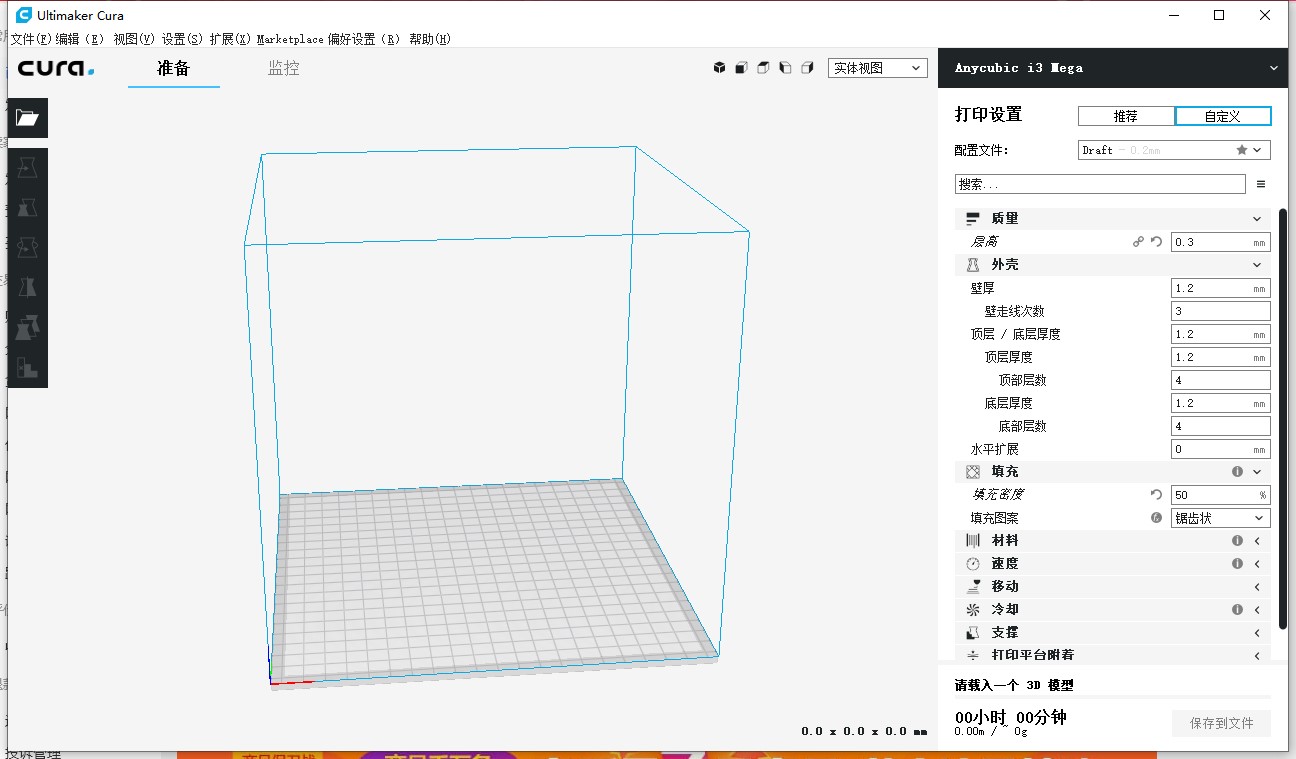Click the link icon beside 层高
The width and height of the screenshot is (1296, 759).
coord(1138,242)
